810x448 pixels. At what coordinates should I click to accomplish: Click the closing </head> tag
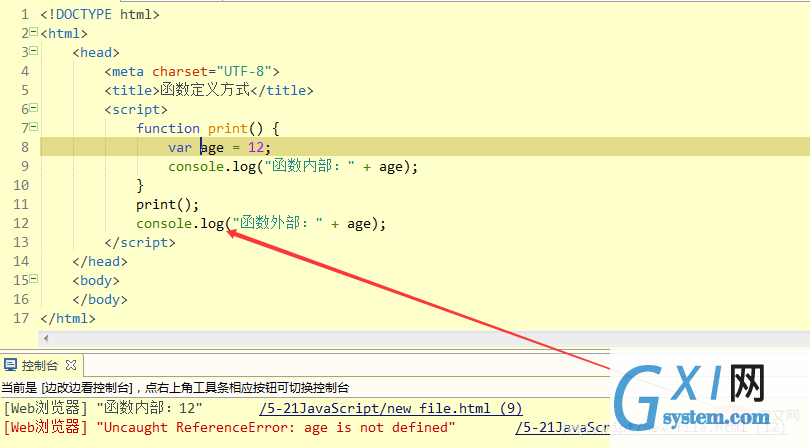pos(100,261)
